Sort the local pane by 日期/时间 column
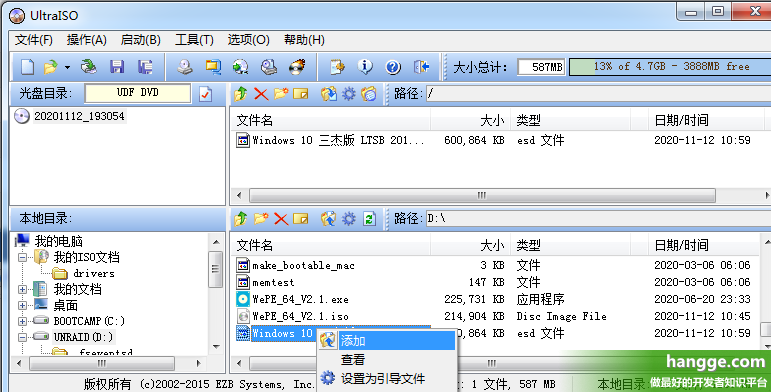The width and height of the screenshot is (771, 392). pos(705,245)
